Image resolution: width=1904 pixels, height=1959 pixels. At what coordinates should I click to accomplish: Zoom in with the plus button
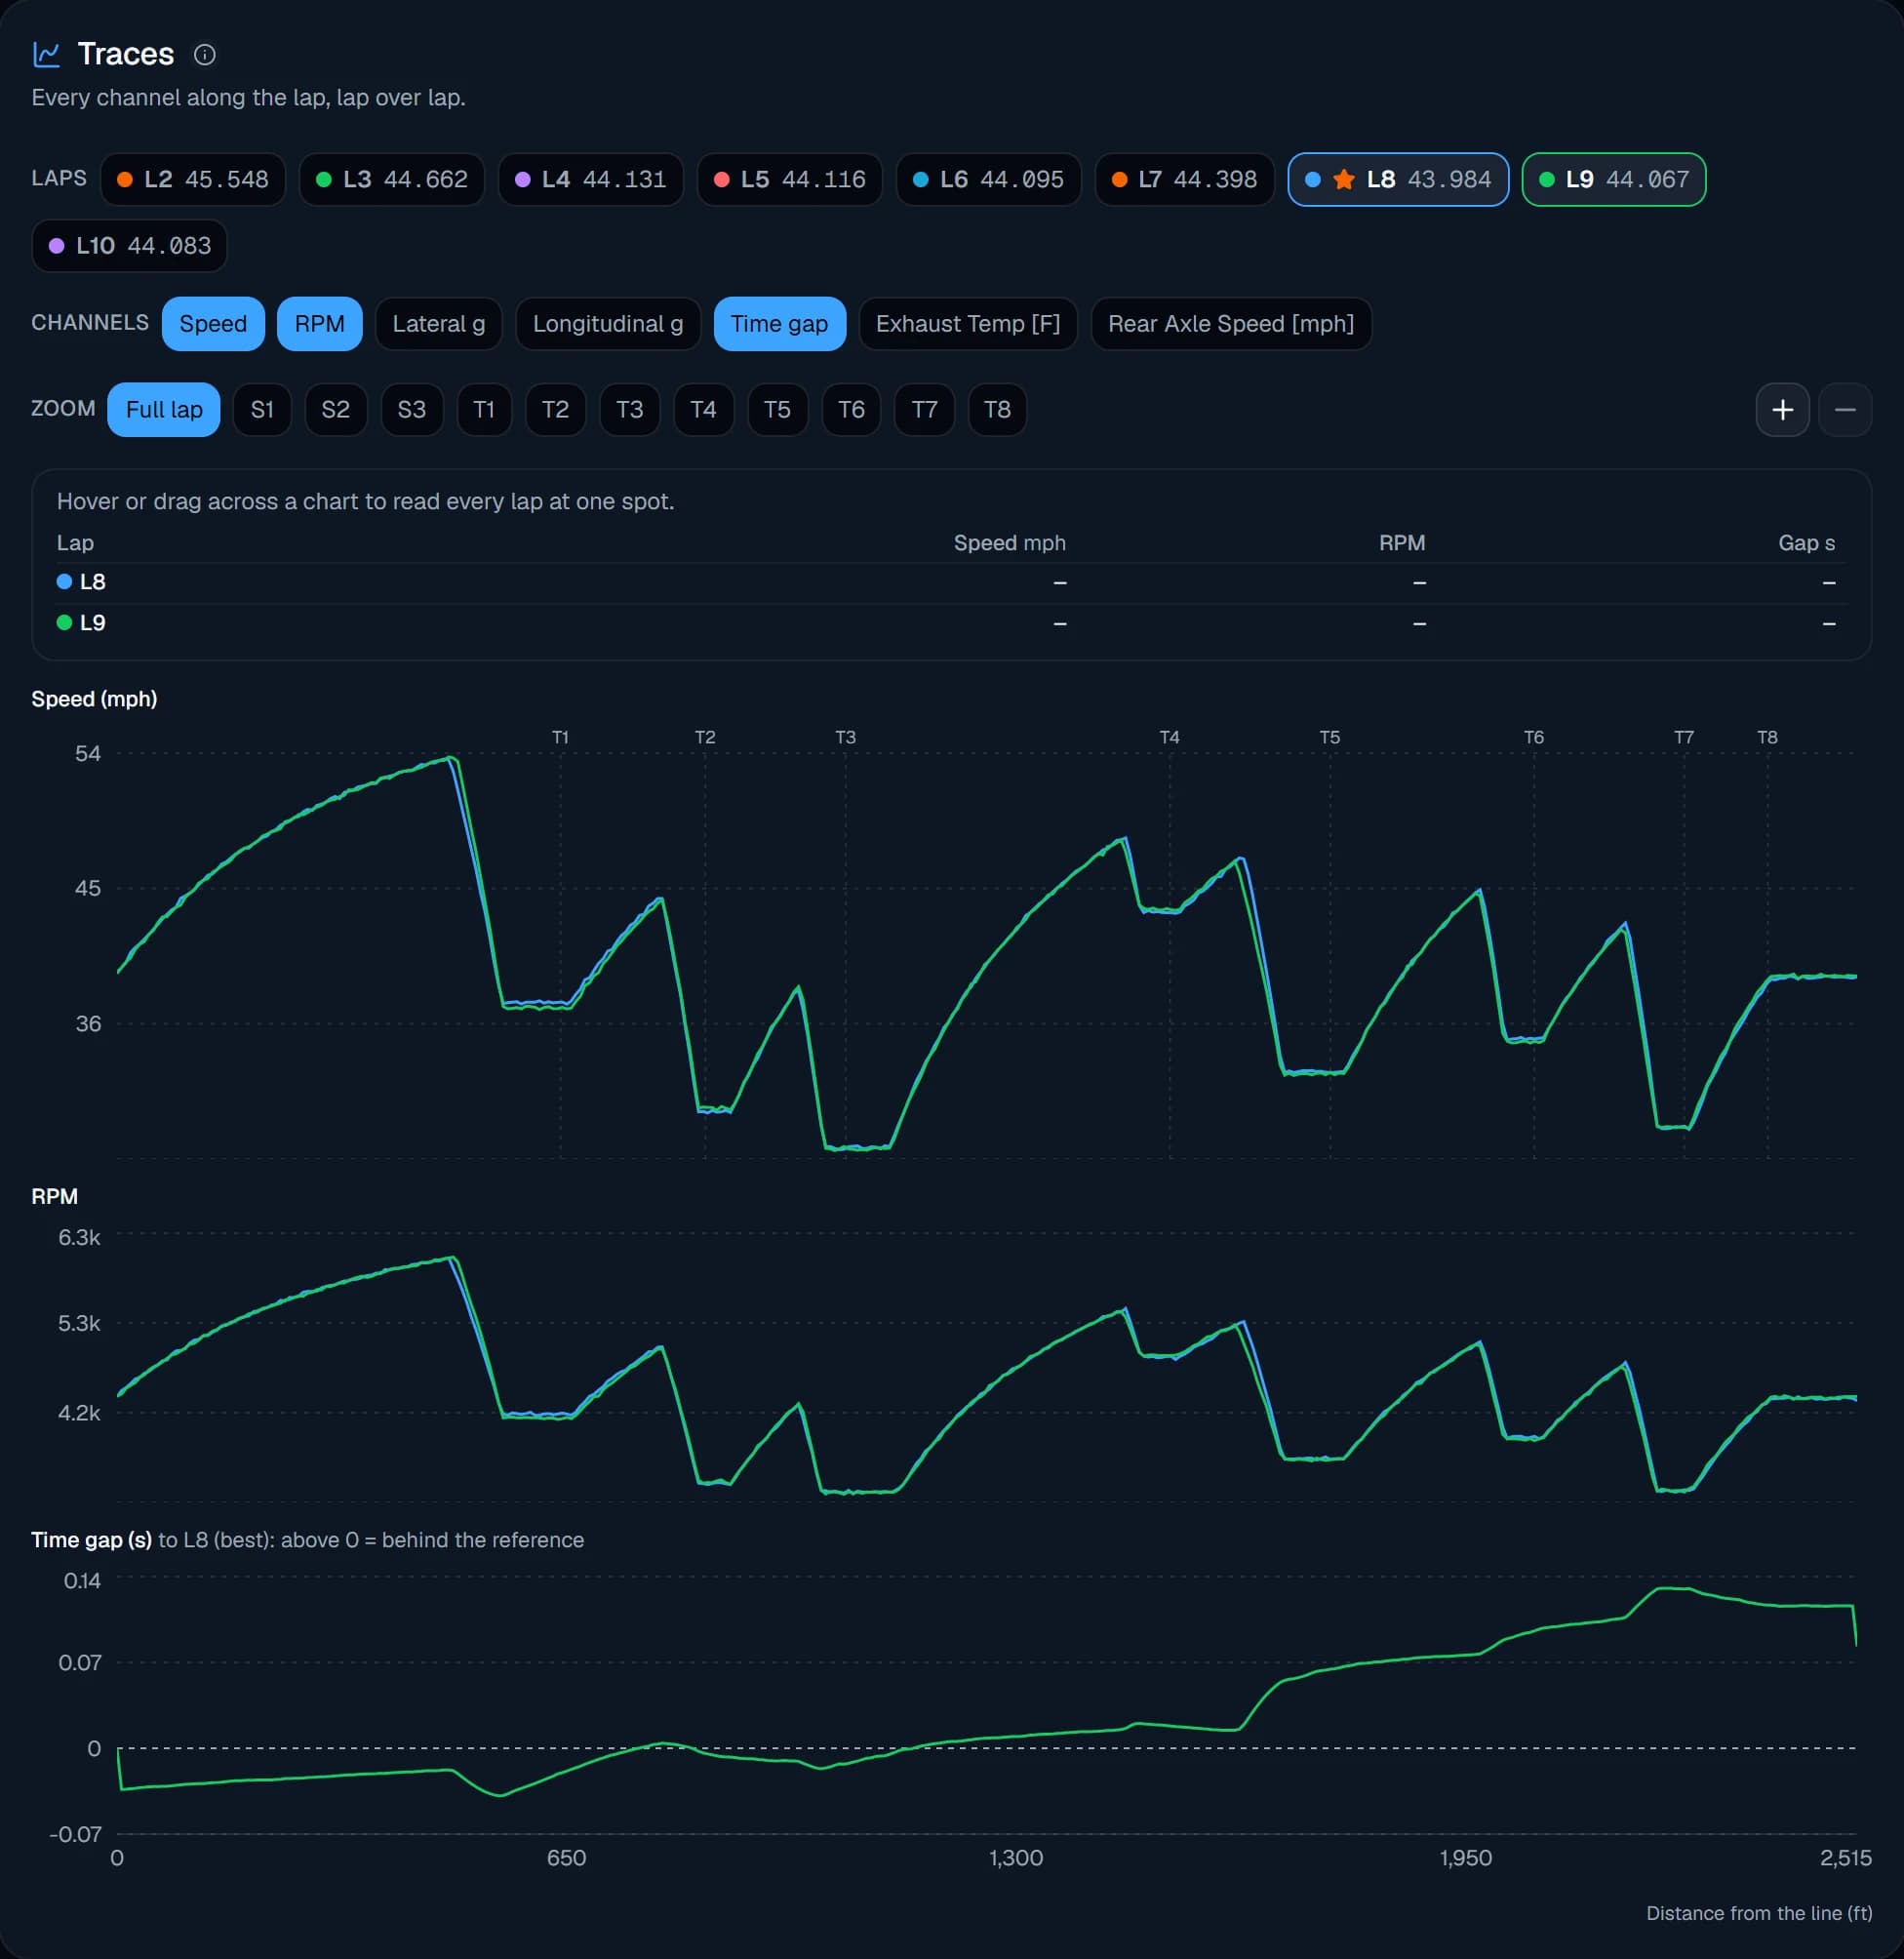tap(1782, 409)
